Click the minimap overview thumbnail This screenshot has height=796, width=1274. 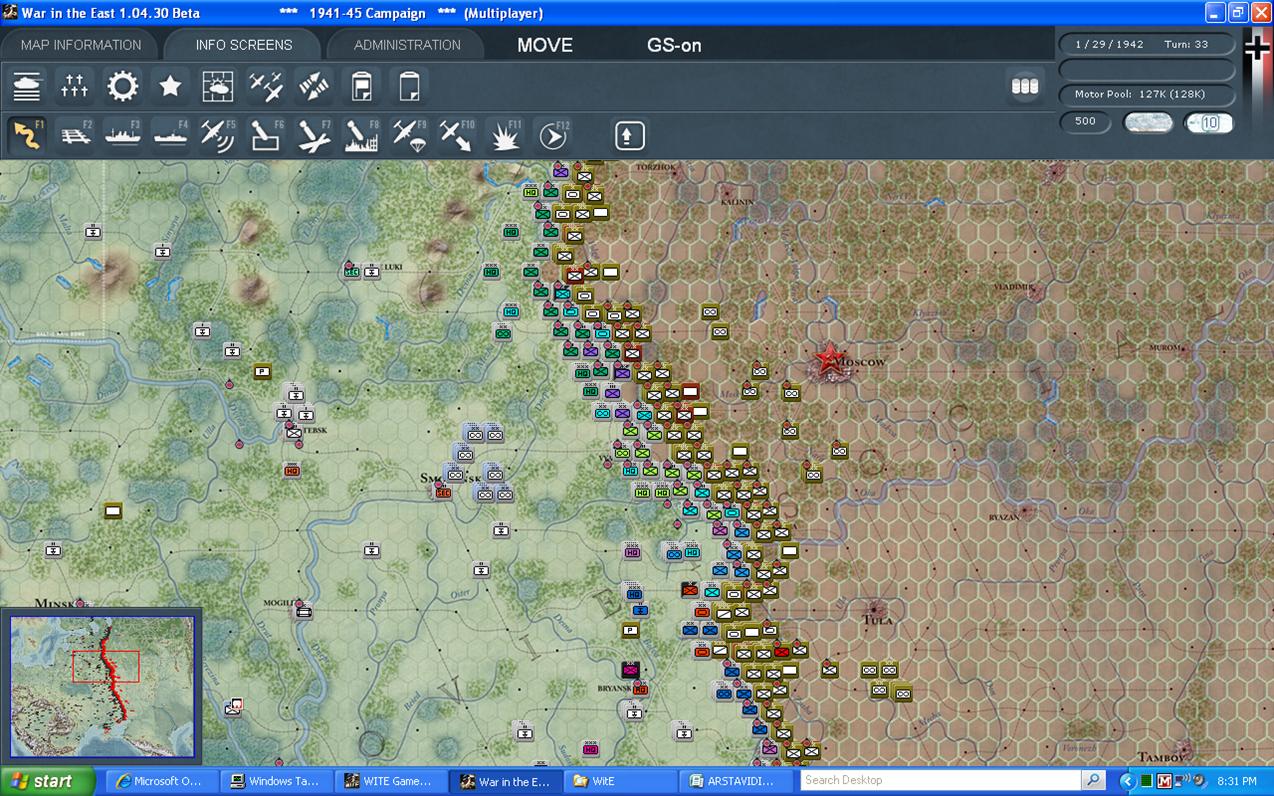pos(102,686)
